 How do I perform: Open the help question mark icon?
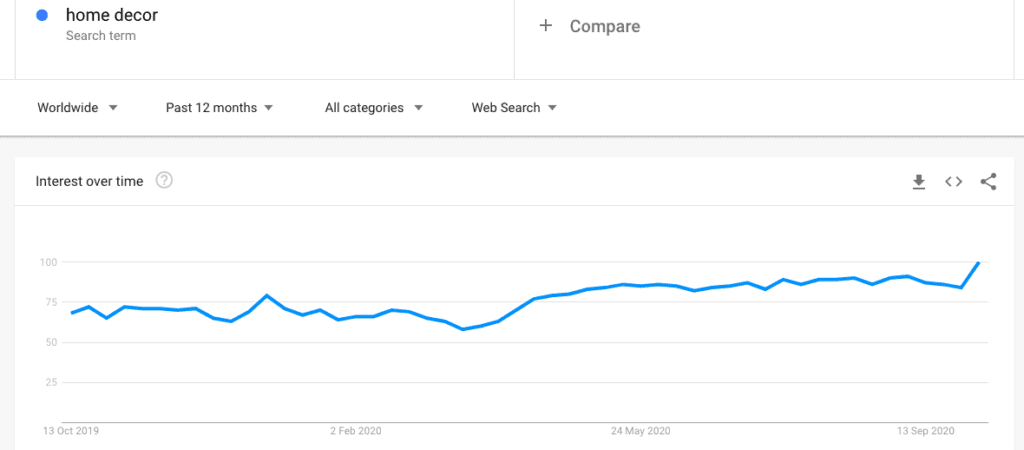pos(164,180)
